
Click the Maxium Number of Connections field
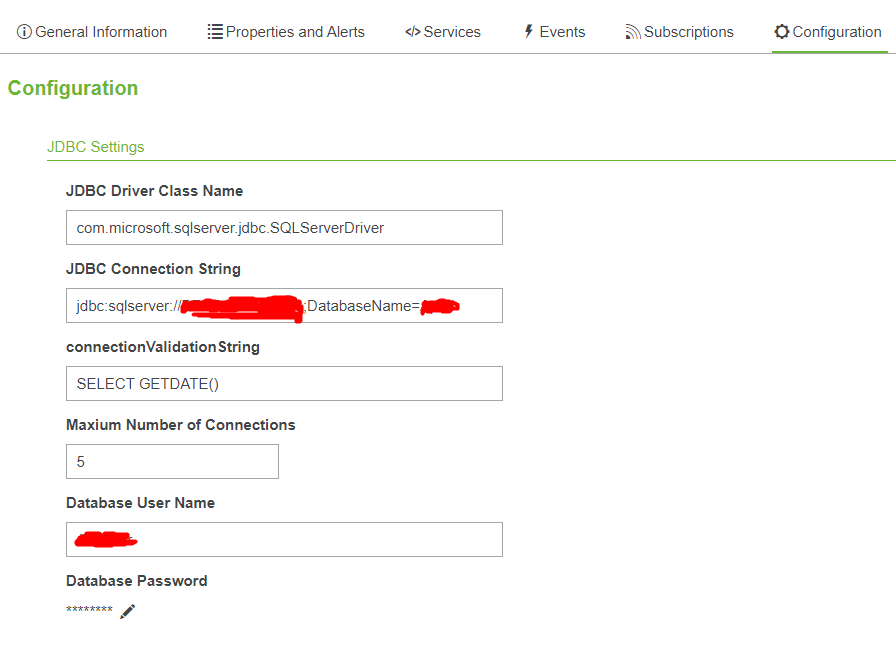pos(172,462)
